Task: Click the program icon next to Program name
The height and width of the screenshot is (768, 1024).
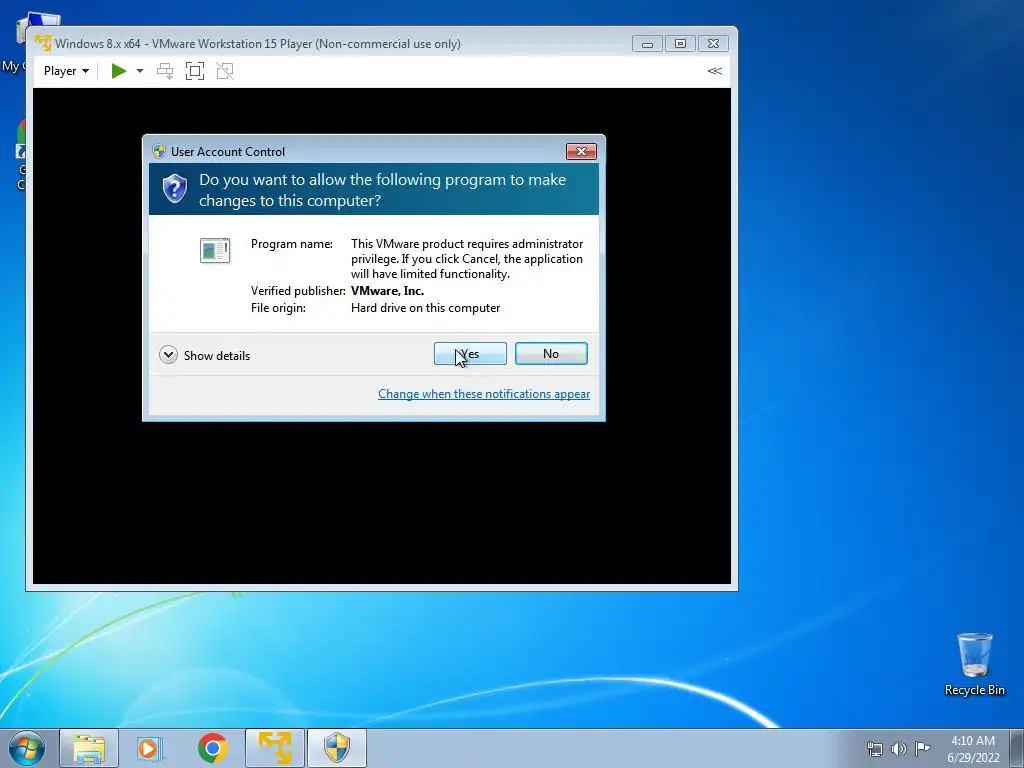Action: click(215, 251)
